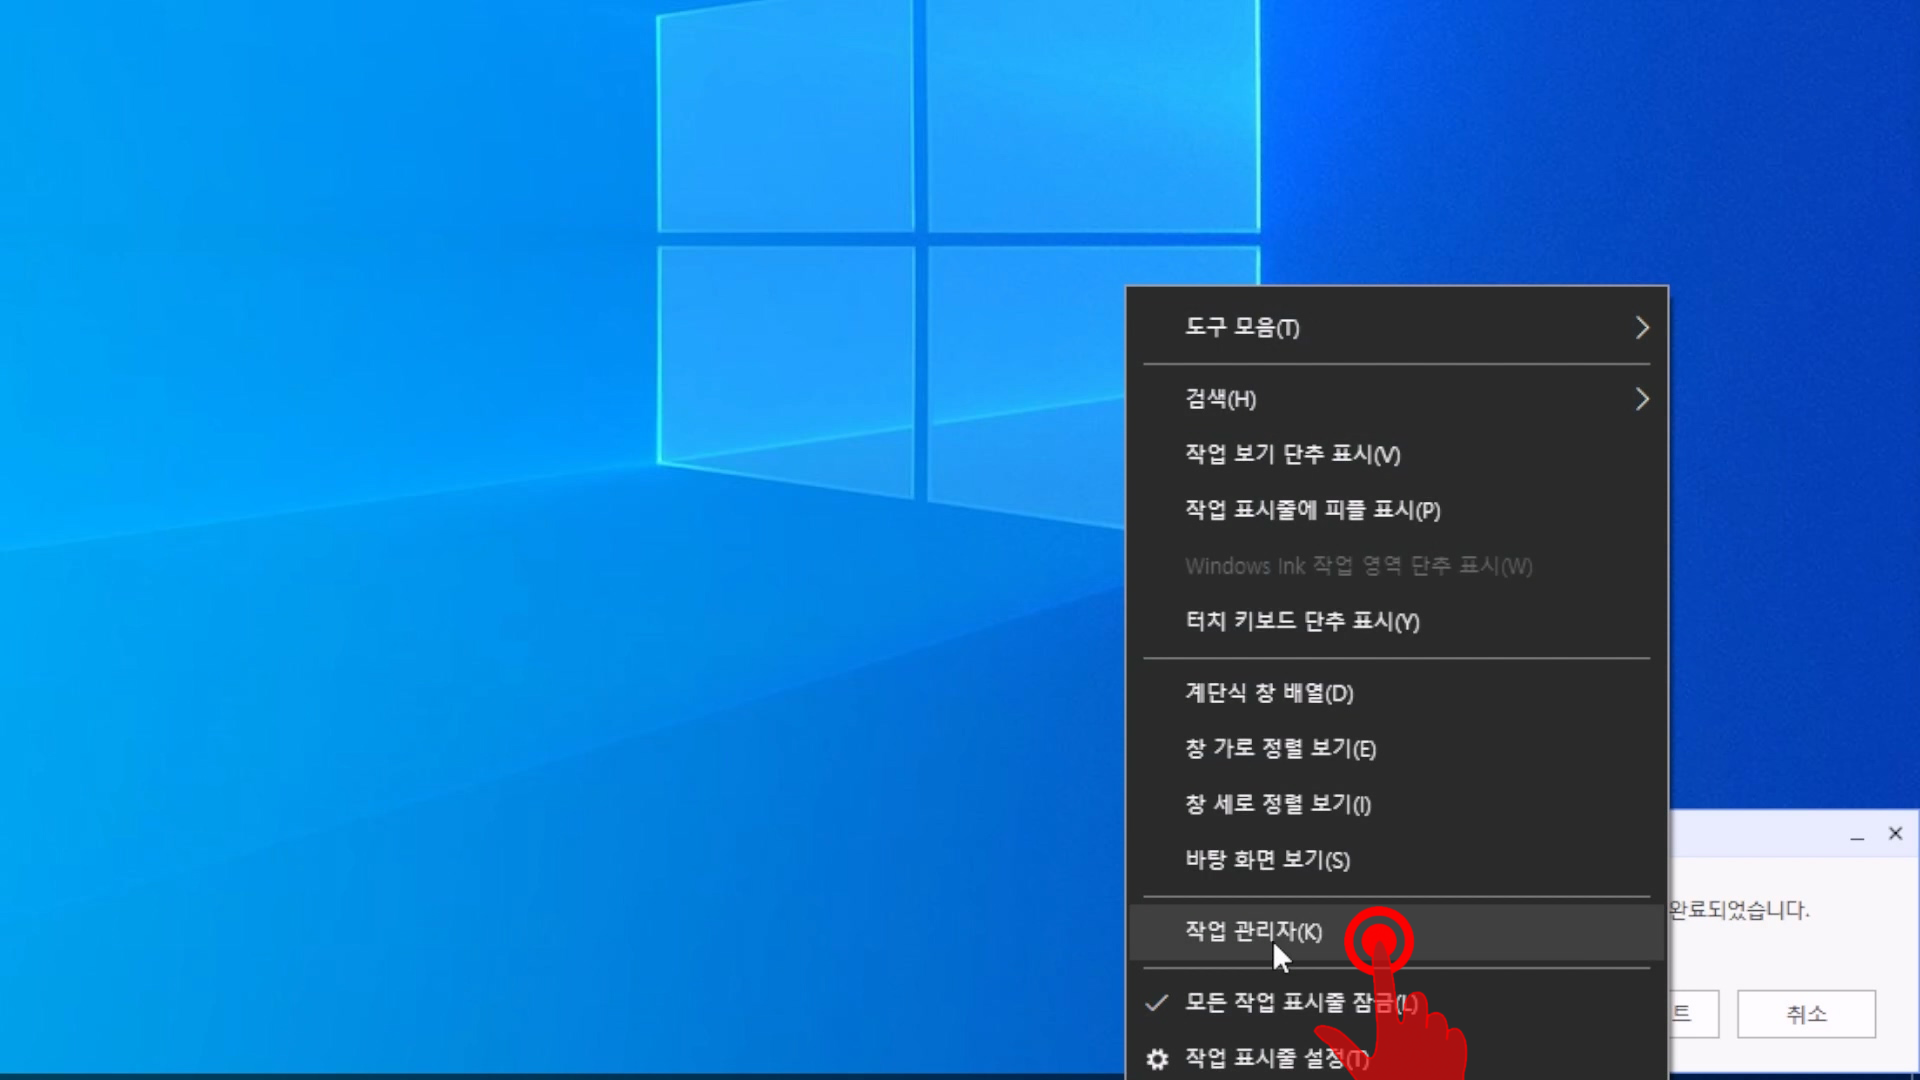Select 작업 보기 단추 표시(V)

coord(1292,455)
